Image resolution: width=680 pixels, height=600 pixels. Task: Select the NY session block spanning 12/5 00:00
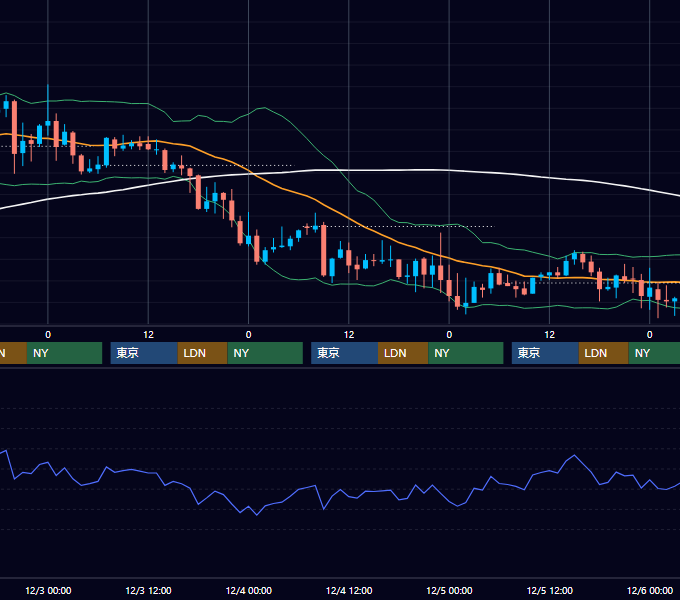click(x=466, y=353)
